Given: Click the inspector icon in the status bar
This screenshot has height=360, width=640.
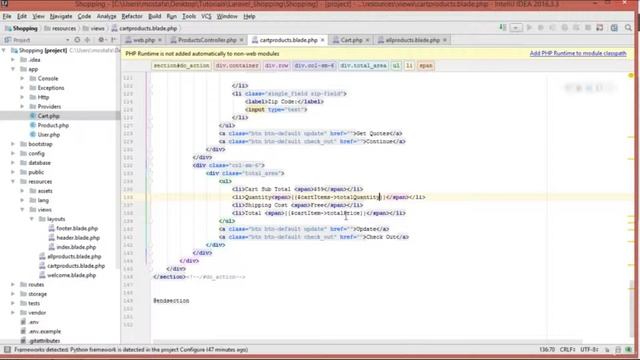Looking at the screenshot, I should pos(618,350).
